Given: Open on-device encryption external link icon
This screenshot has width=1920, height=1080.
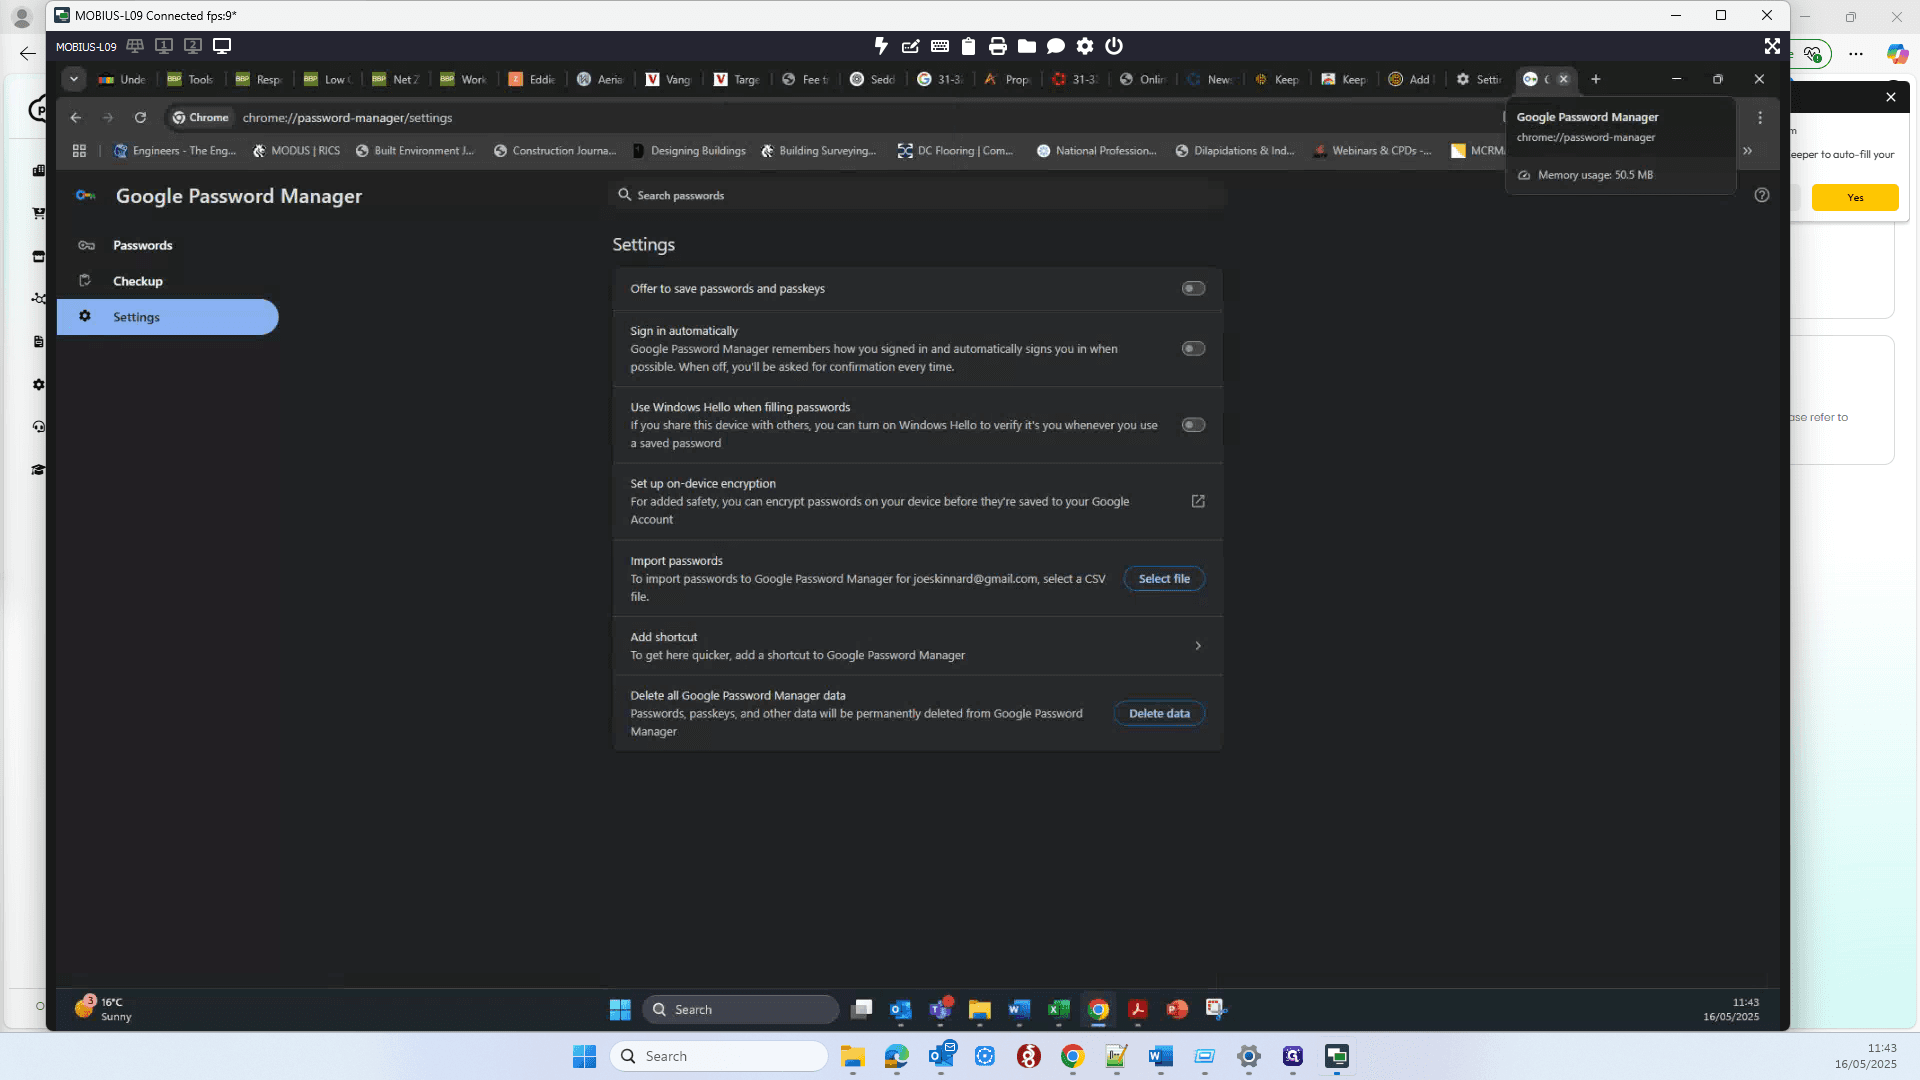Looking at the screenshot, I should pos(1198,501).
